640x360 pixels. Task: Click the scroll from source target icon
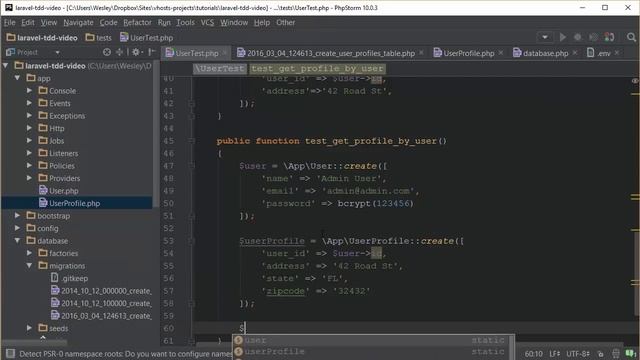(107, 52)
